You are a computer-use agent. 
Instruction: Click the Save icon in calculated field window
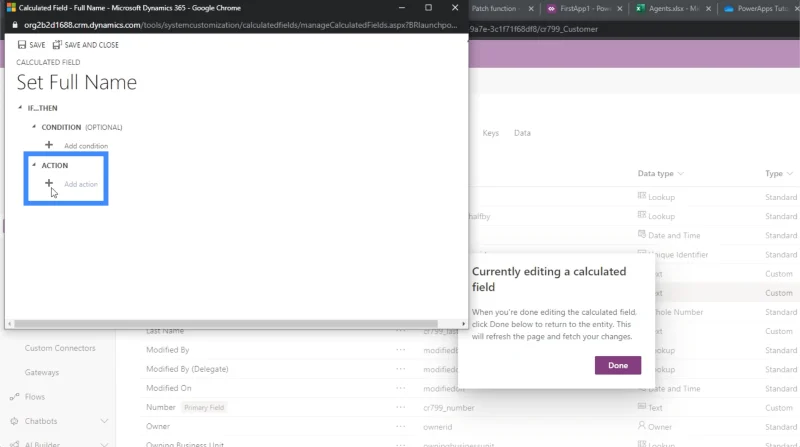22,45
